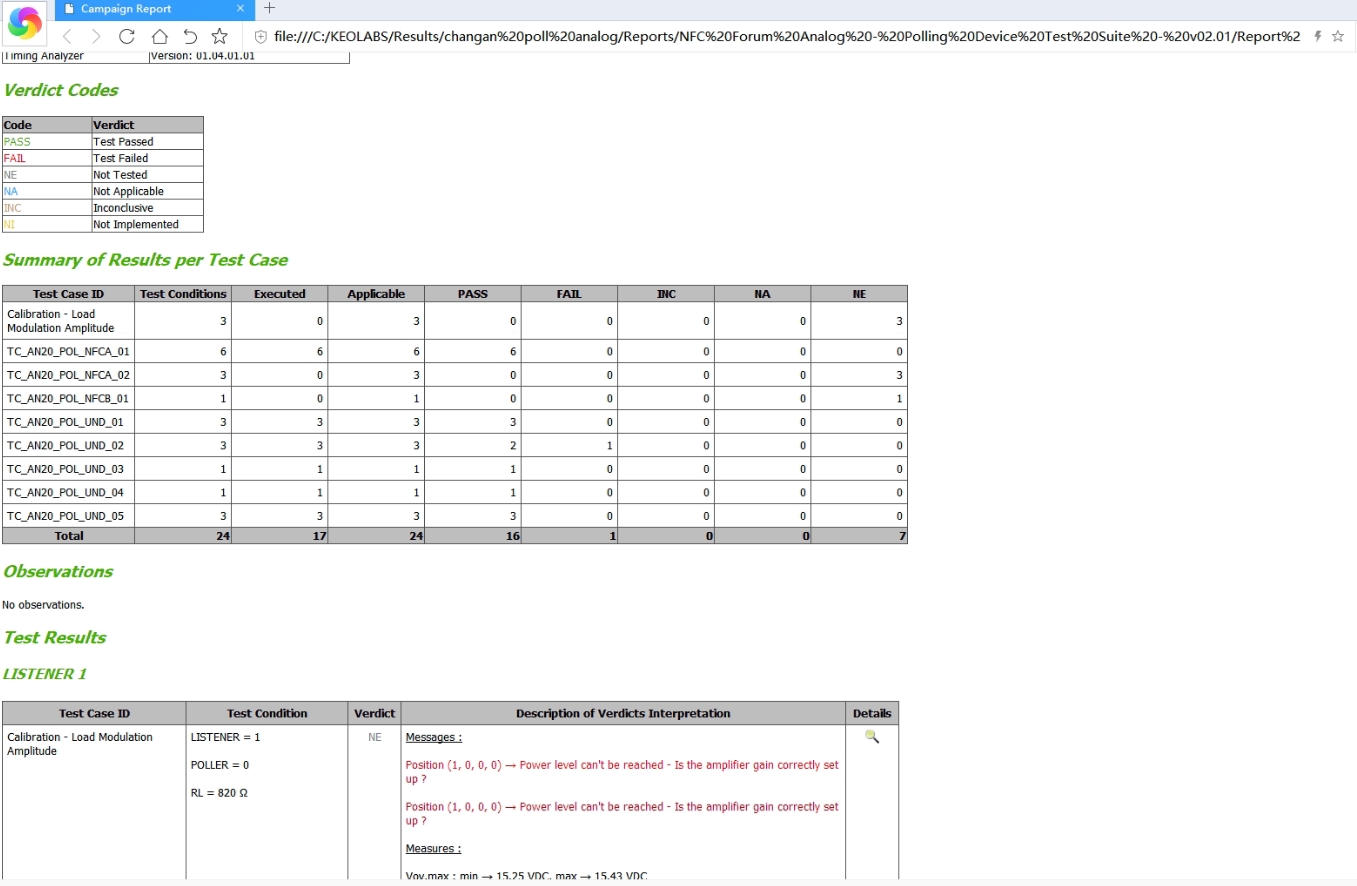Click the Verdict Codes heading
This screenshot has width=1357, height=886.
[61, 90]
